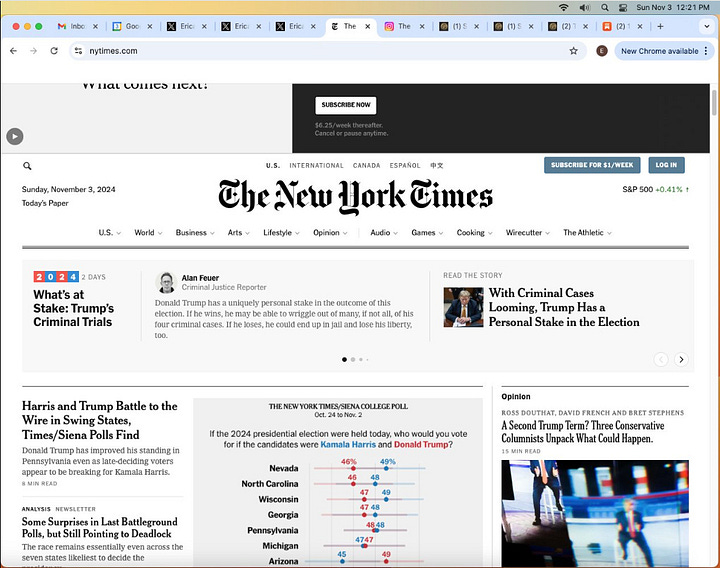Open Today's Paper link

(45, 203)
